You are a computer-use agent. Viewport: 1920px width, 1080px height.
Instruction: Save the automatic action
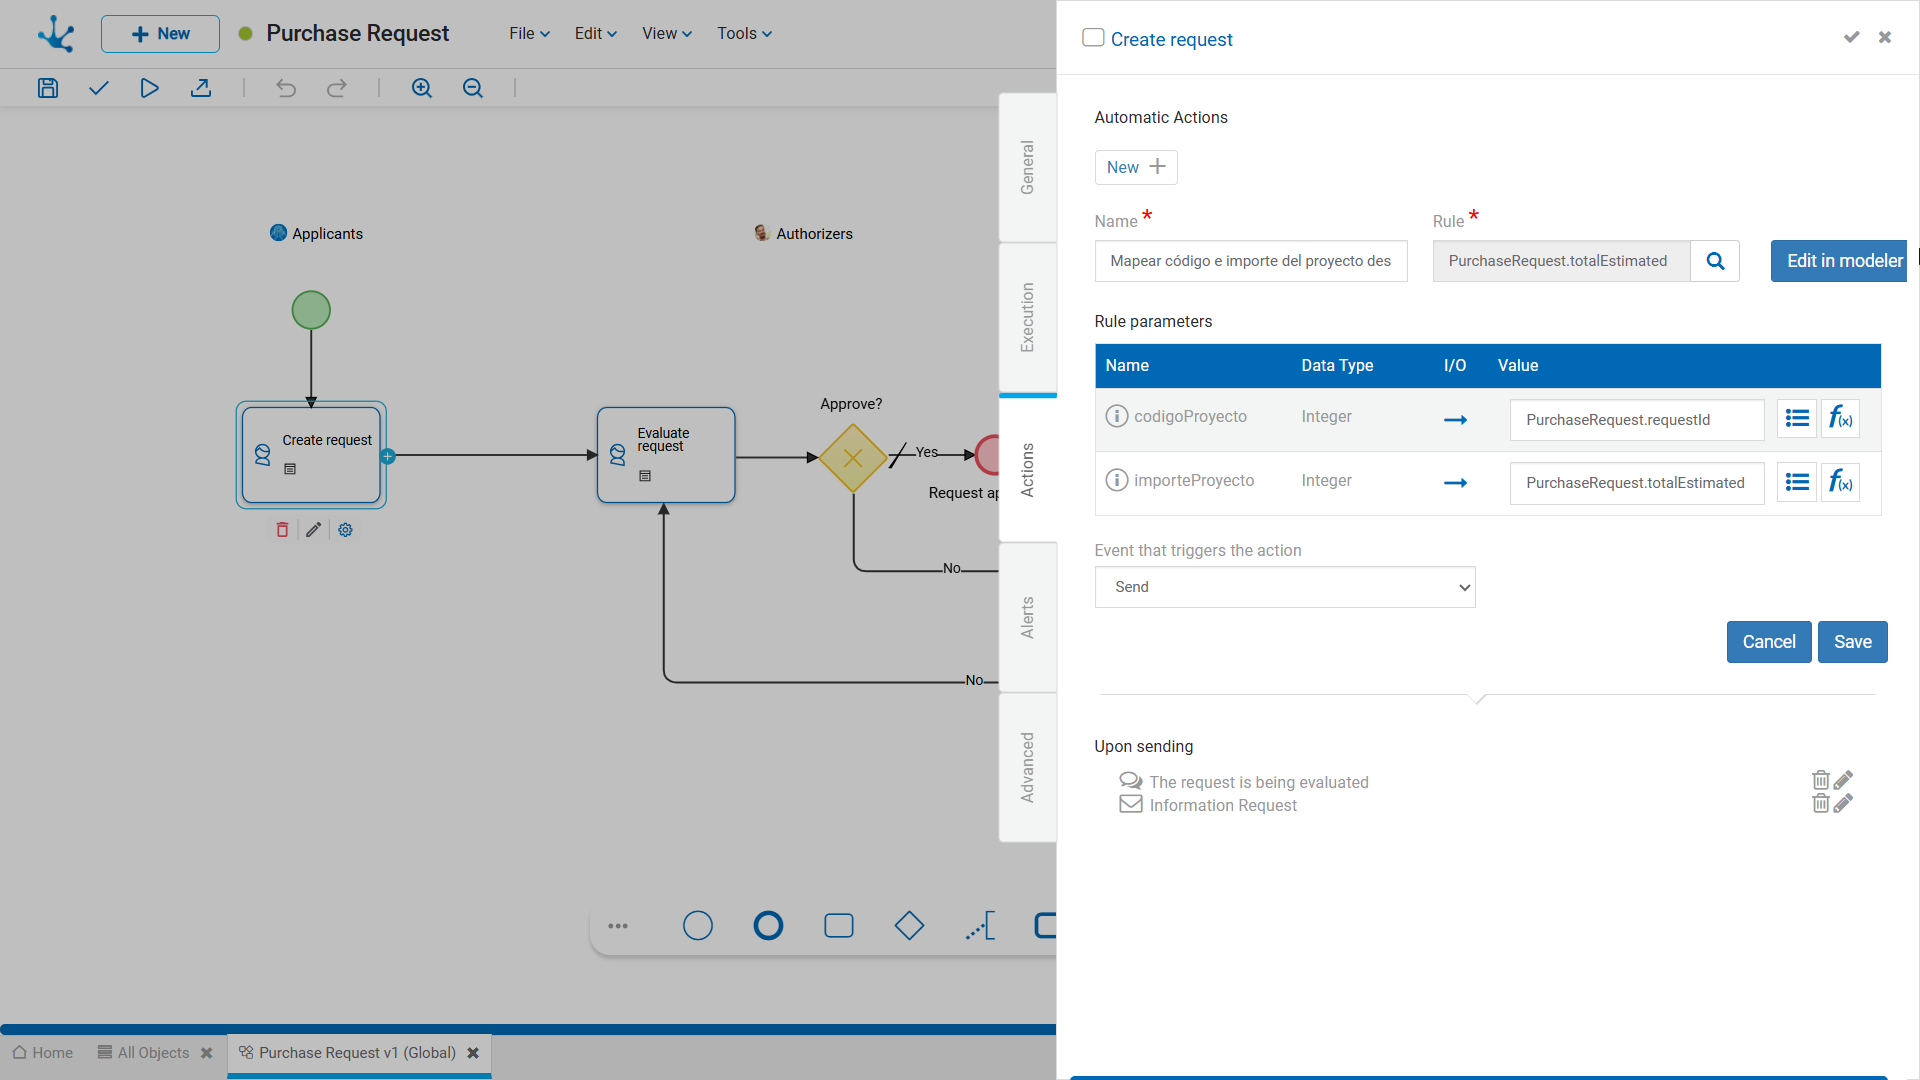pyautogui.click(x=1853, y=642)
